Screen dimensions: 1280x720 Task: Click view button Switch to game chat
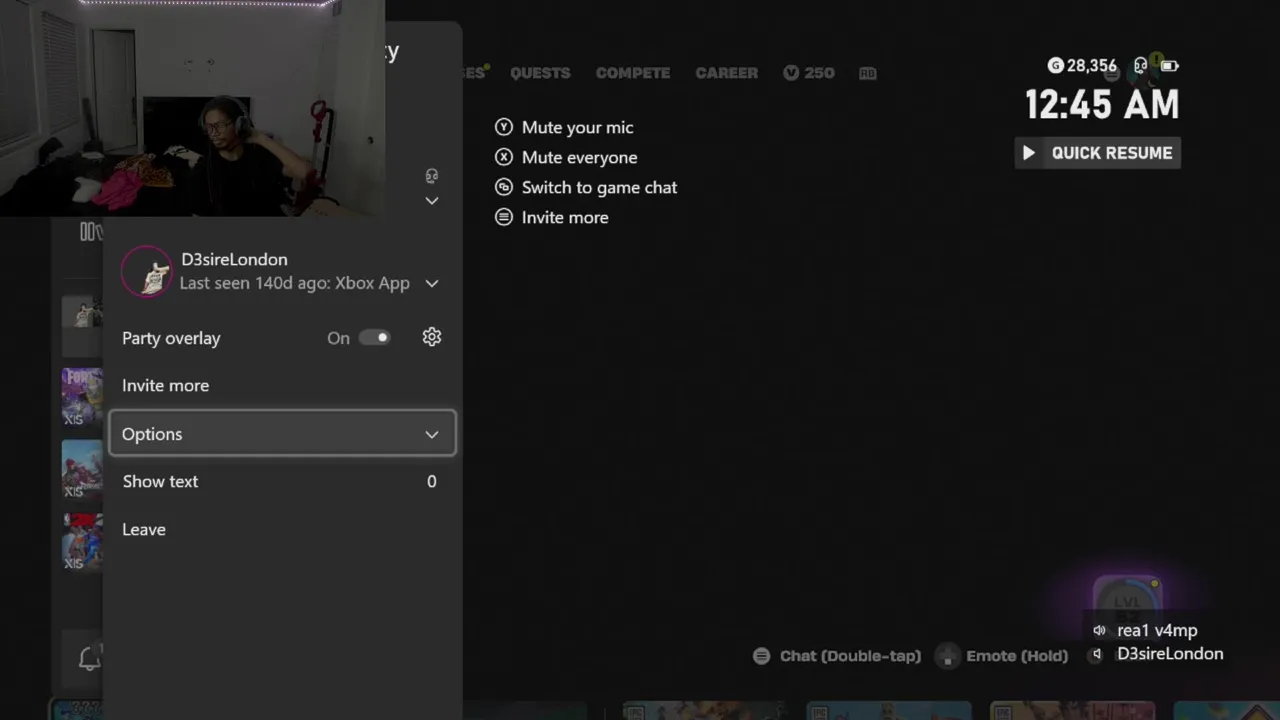[x=504, y=187]
